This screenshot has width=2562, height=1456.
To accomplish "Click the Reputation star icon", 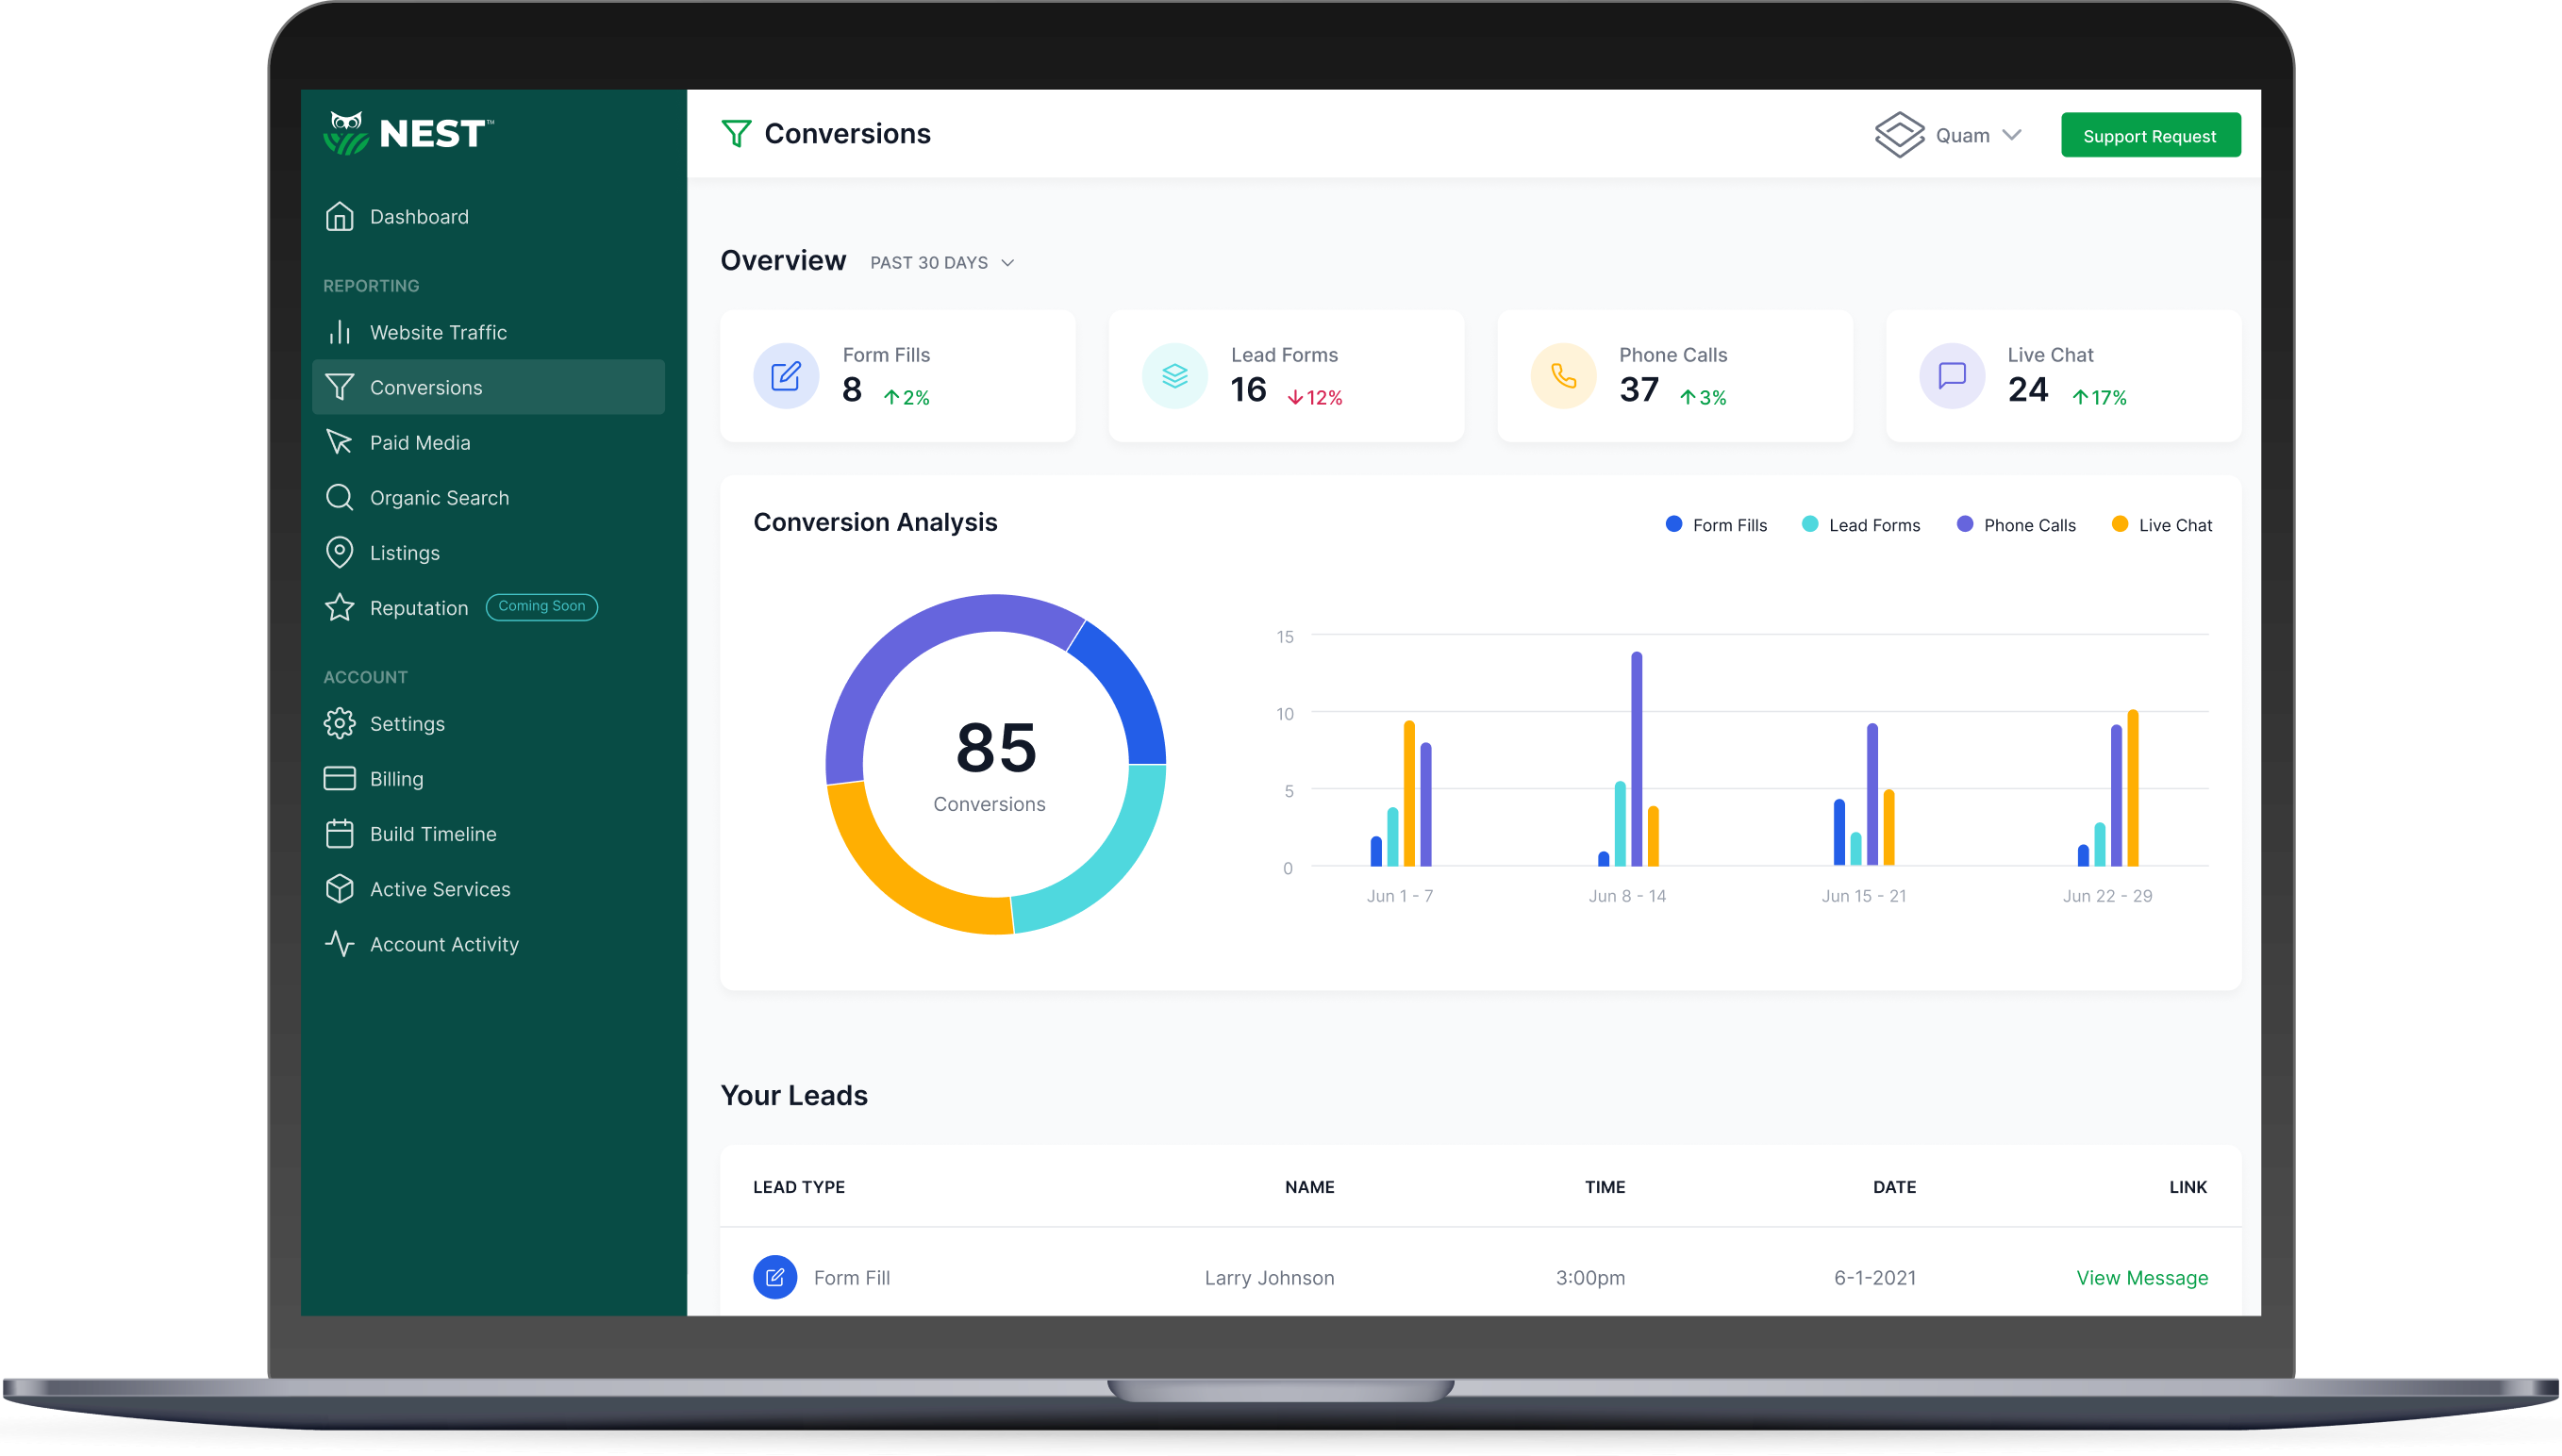I will point(339,607).
